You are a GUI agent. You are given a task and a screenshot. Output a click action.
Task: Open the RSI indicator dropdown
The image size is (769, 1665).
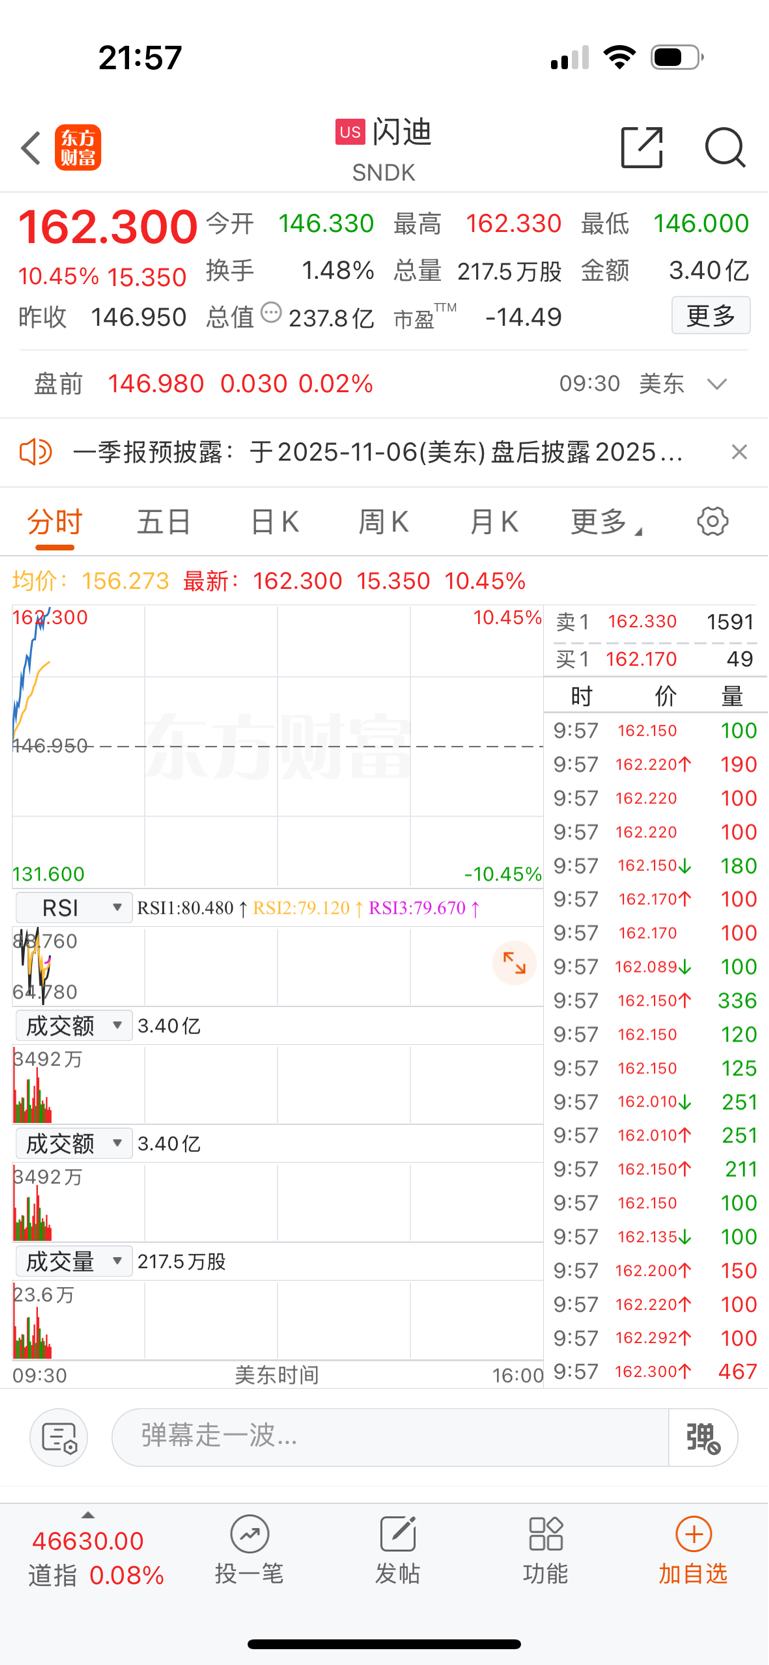(74, 908)
